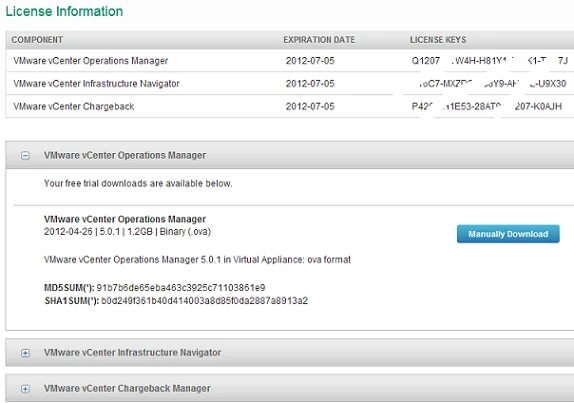Click the Operations Manager panel header title
The height and width of the screenshot is (403, 574).
point(125,155)
